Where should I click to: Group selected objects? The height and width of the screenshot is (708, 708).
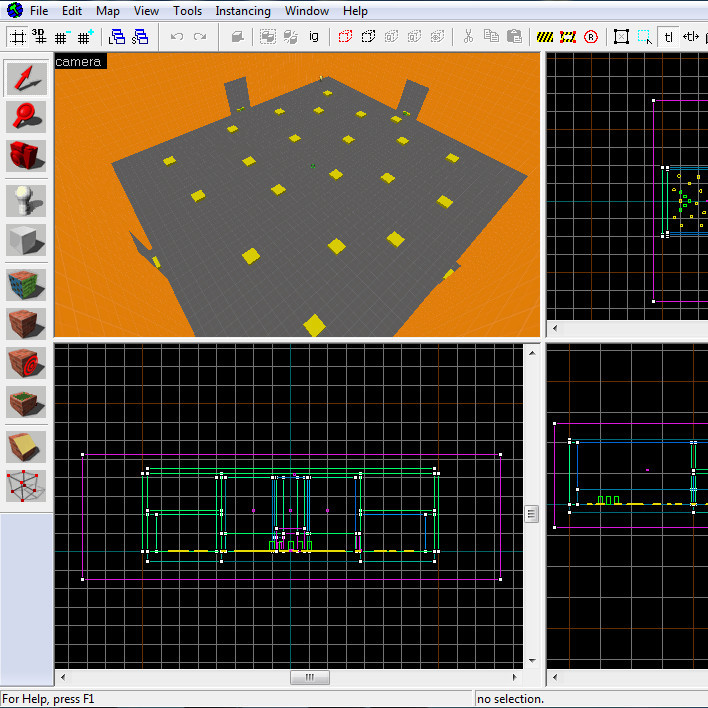coord(268,37)
